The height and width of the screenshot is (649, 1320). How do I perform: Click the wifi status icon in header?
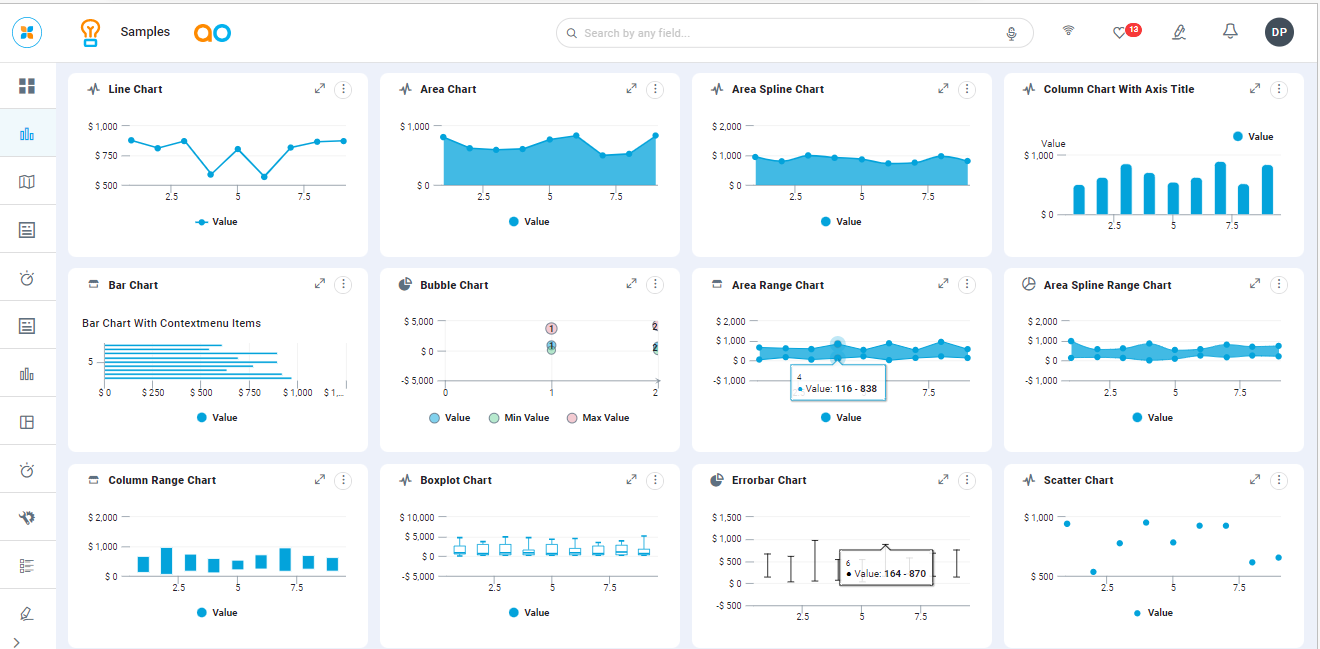[1068, 31]
